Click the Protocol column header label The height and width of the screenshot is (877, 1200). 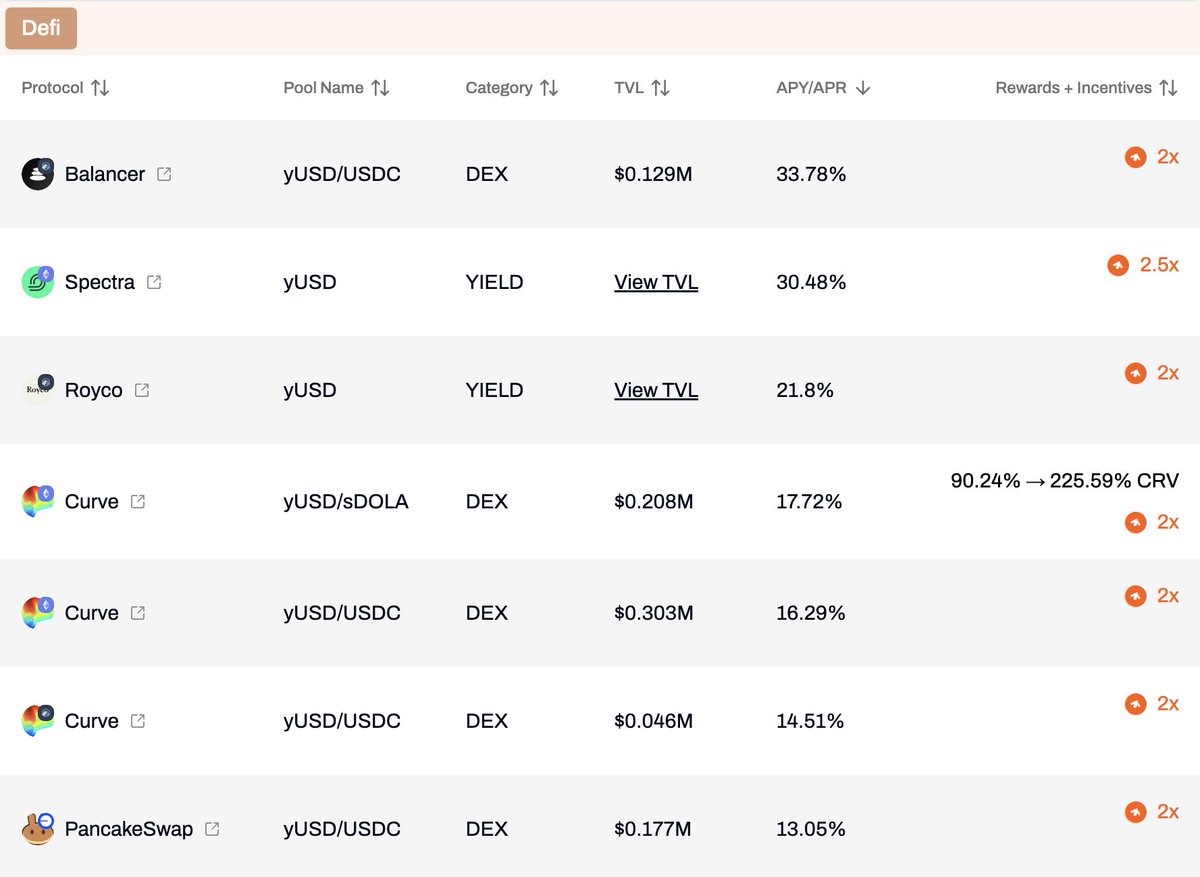point(52,88)
